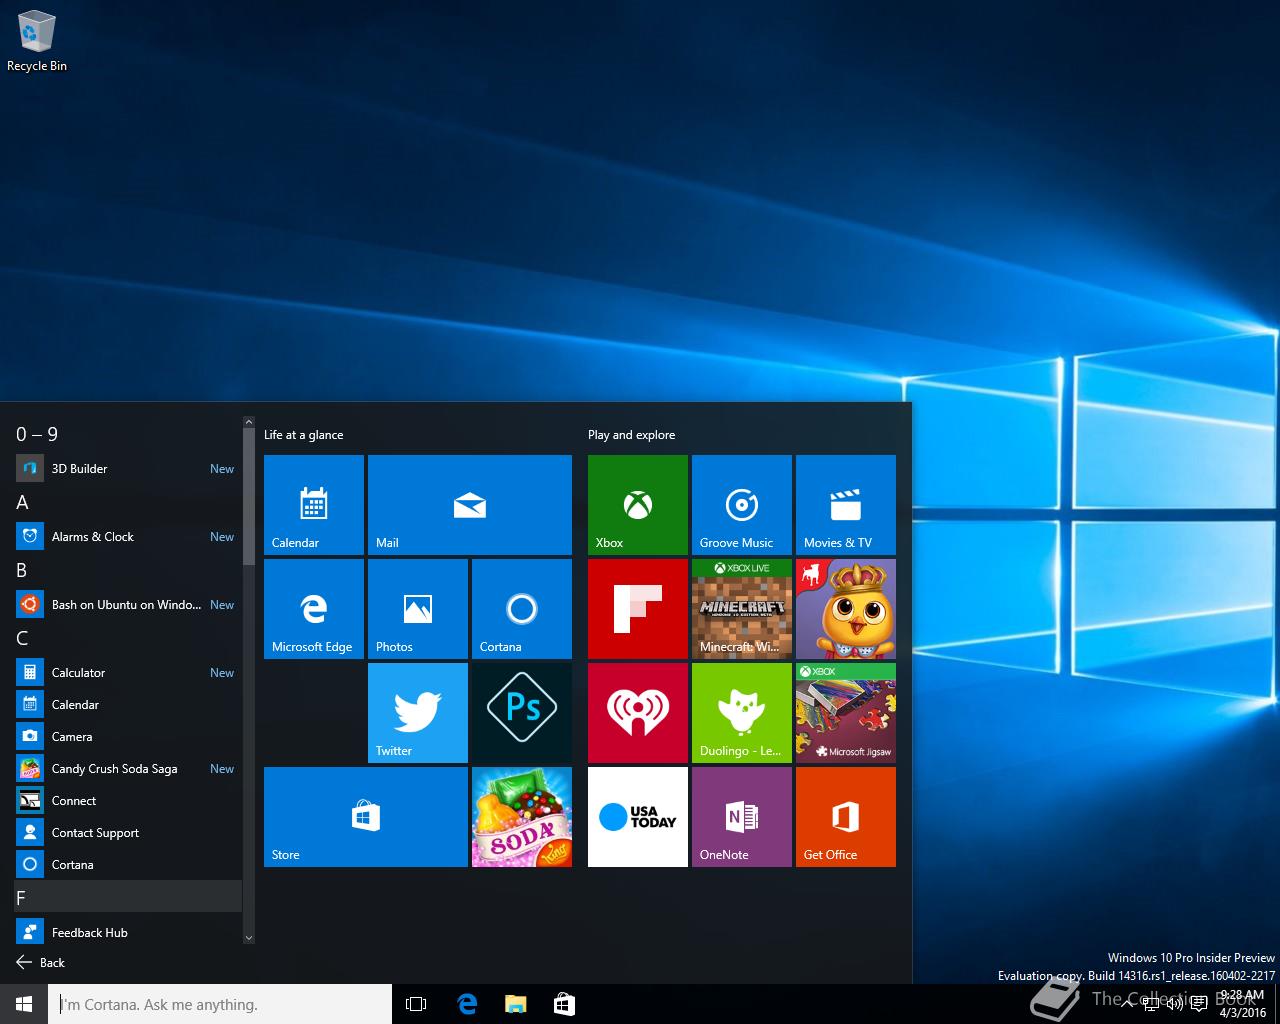Screen dimensions: 1280x1024
Task: Open the Calendar tile
Action: pyautogui.click(x=314, y=505)
